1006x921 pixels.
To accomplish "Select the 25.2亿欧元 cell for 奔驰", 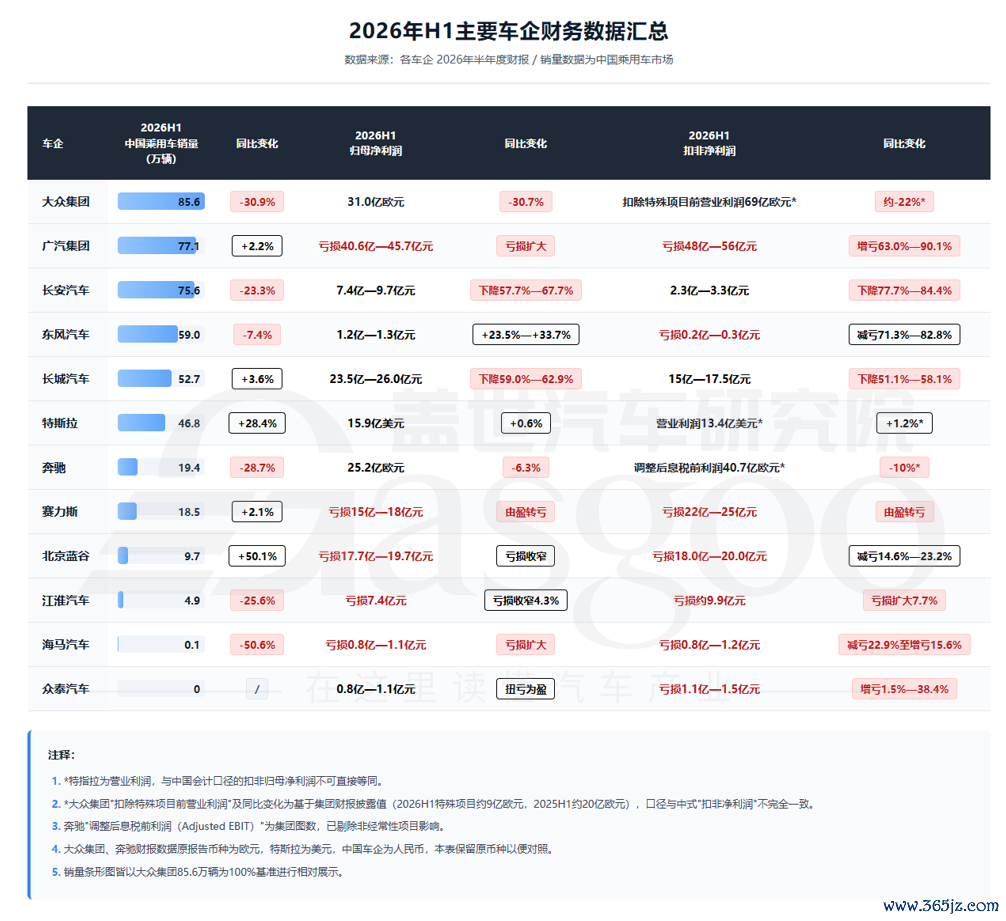I will [375, 468].
